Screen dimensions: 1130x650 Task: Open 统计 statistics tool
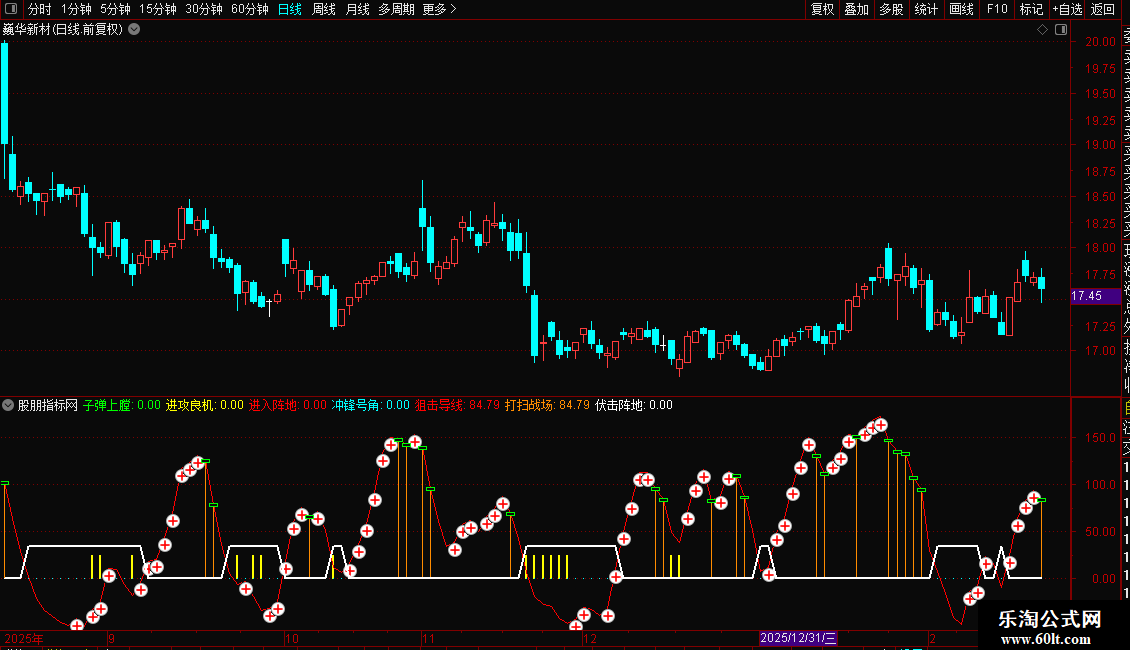tap(926, 9)
